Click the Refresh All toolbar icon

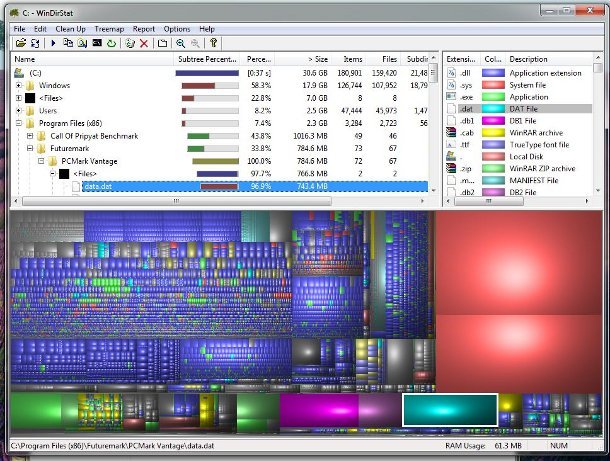pos(35,43)
